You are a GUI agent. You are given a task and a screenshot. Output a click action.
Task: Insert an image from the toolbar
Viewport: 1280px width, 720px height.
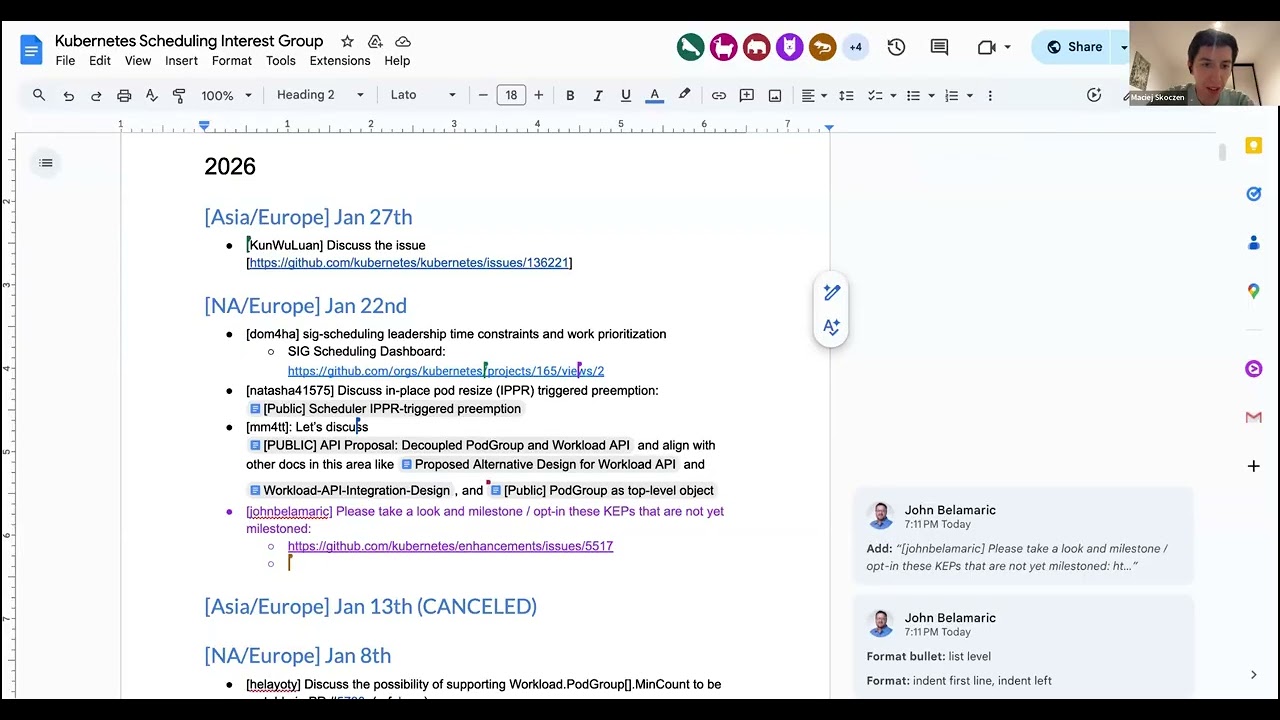pos(775,96)
